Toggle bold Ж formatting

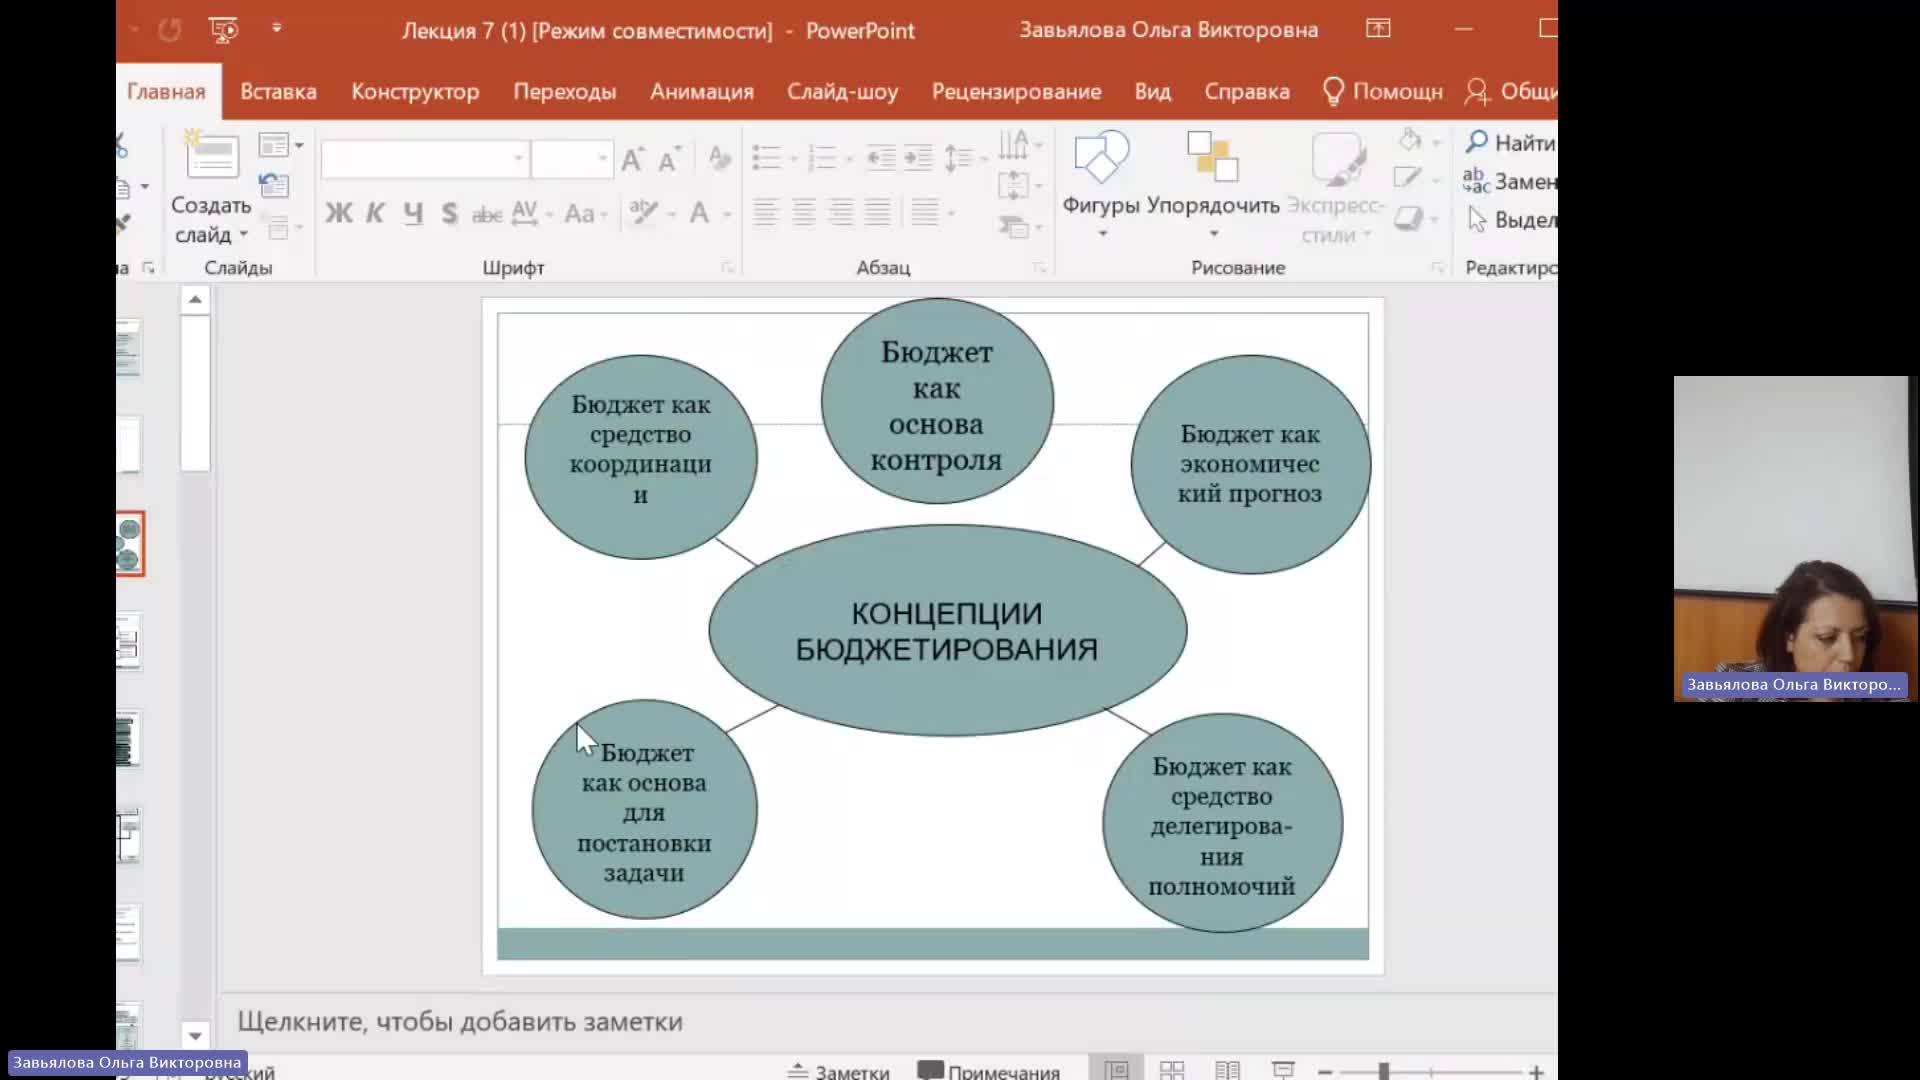[339, 213]
